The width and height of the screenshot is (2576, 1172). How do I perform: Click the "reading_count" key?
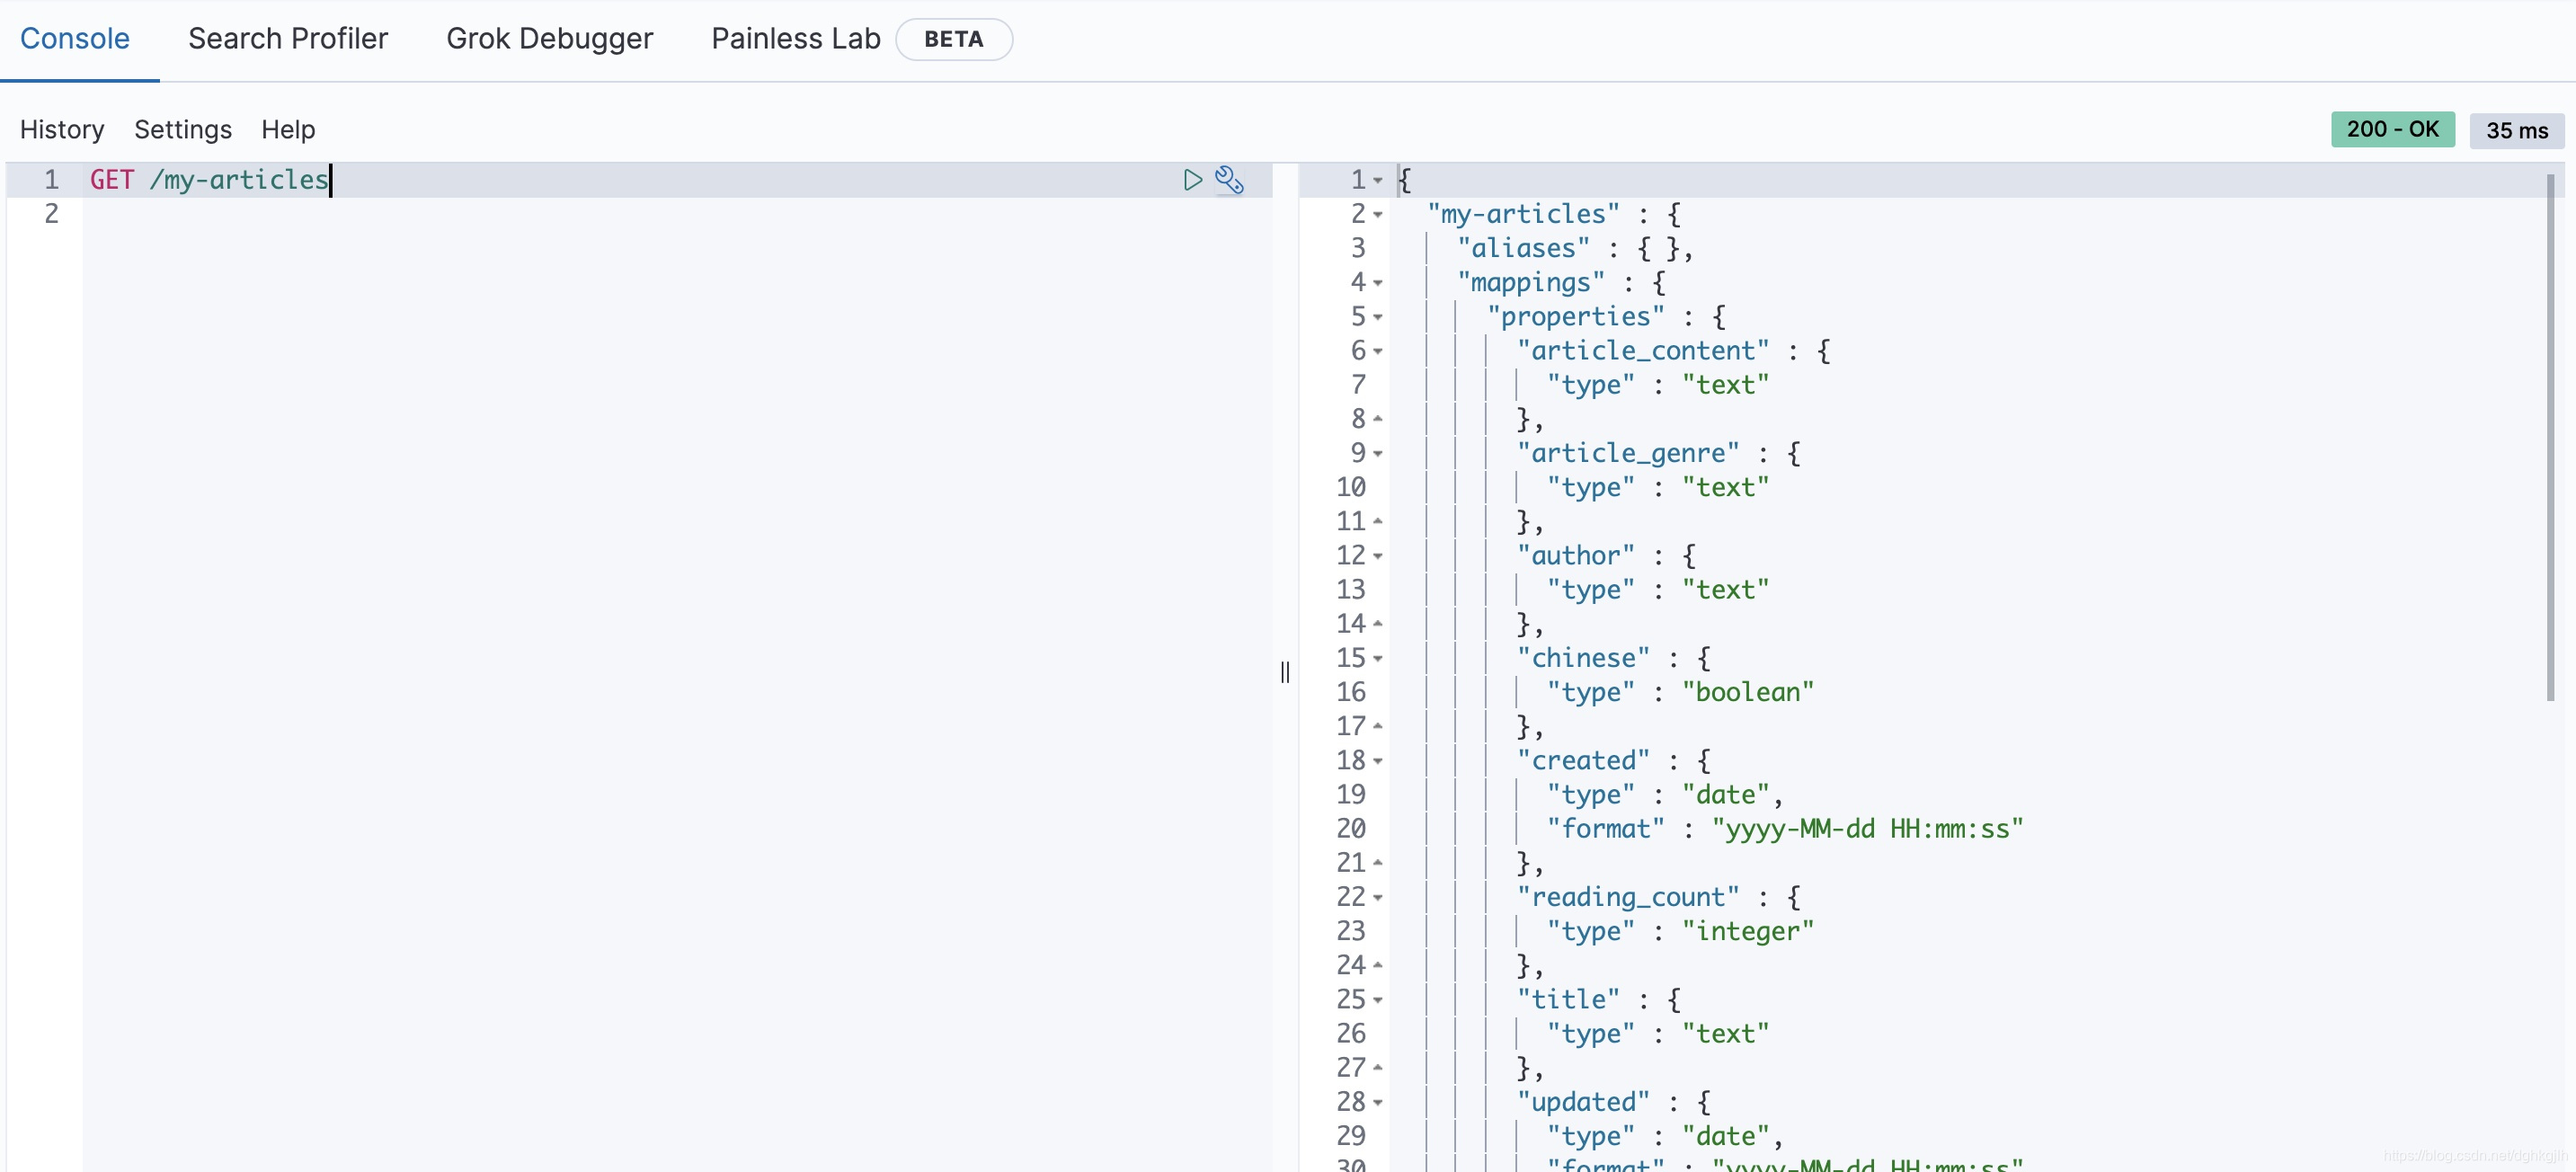click(1628, 897)
